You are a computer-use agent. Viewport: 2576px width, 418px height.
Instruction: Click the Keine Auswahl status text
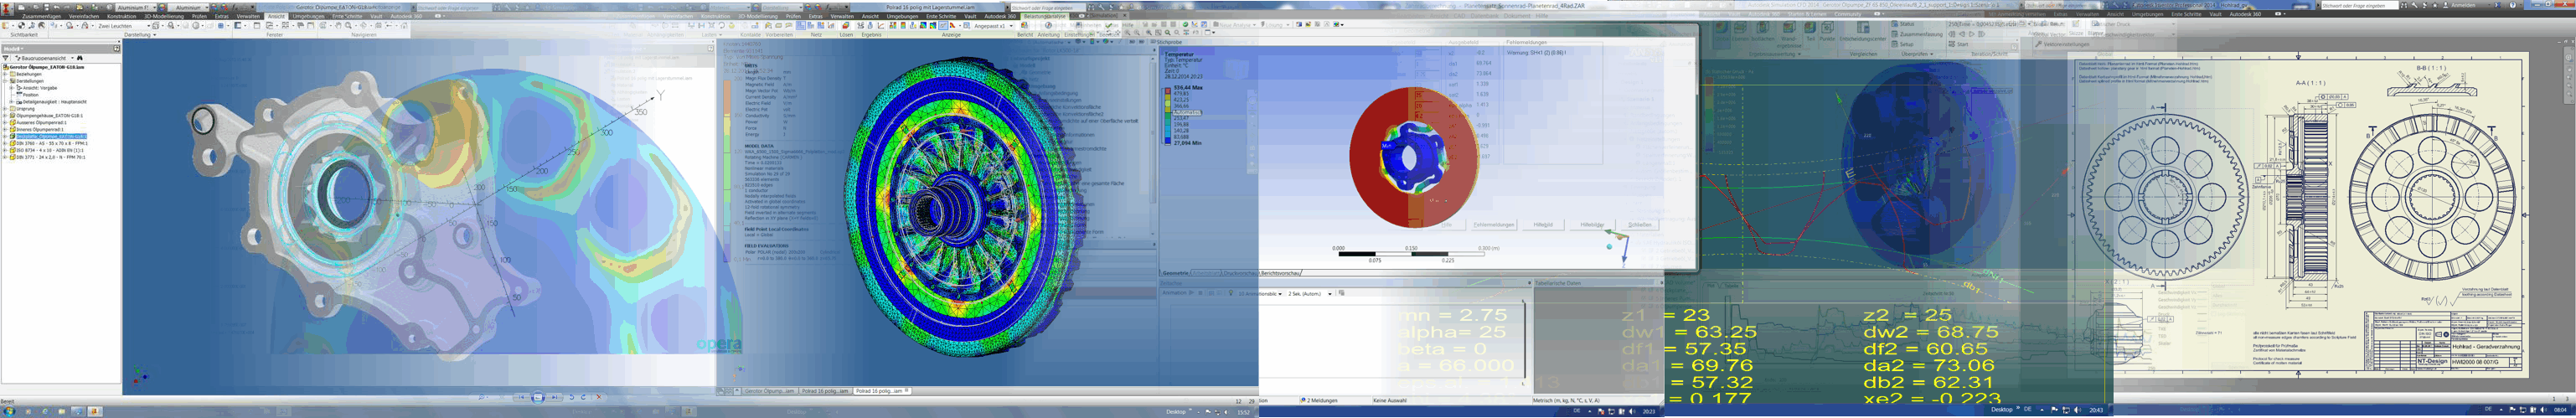pyautogui.click(x=1389, y=400)
